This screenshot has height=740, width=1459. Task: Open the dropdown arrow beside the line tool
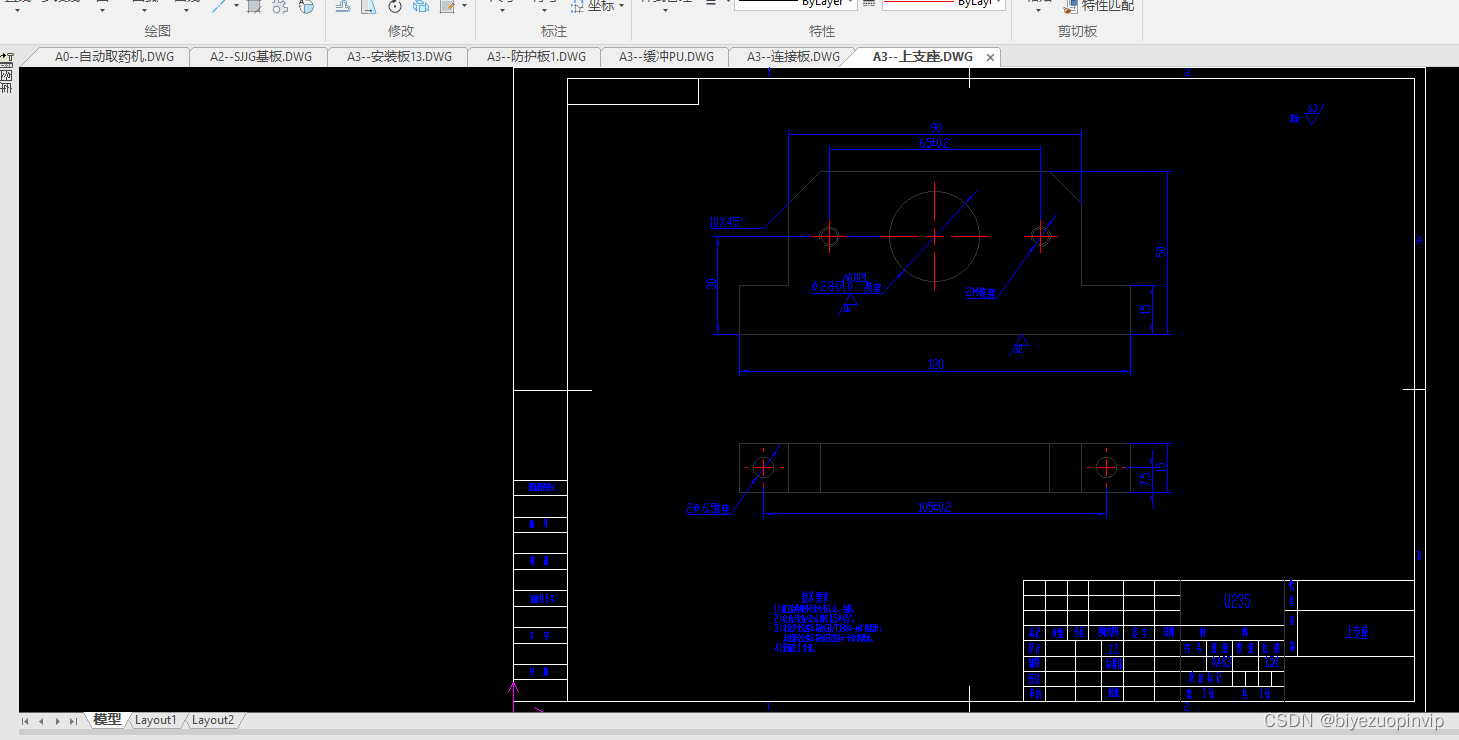tap(237, 6)
